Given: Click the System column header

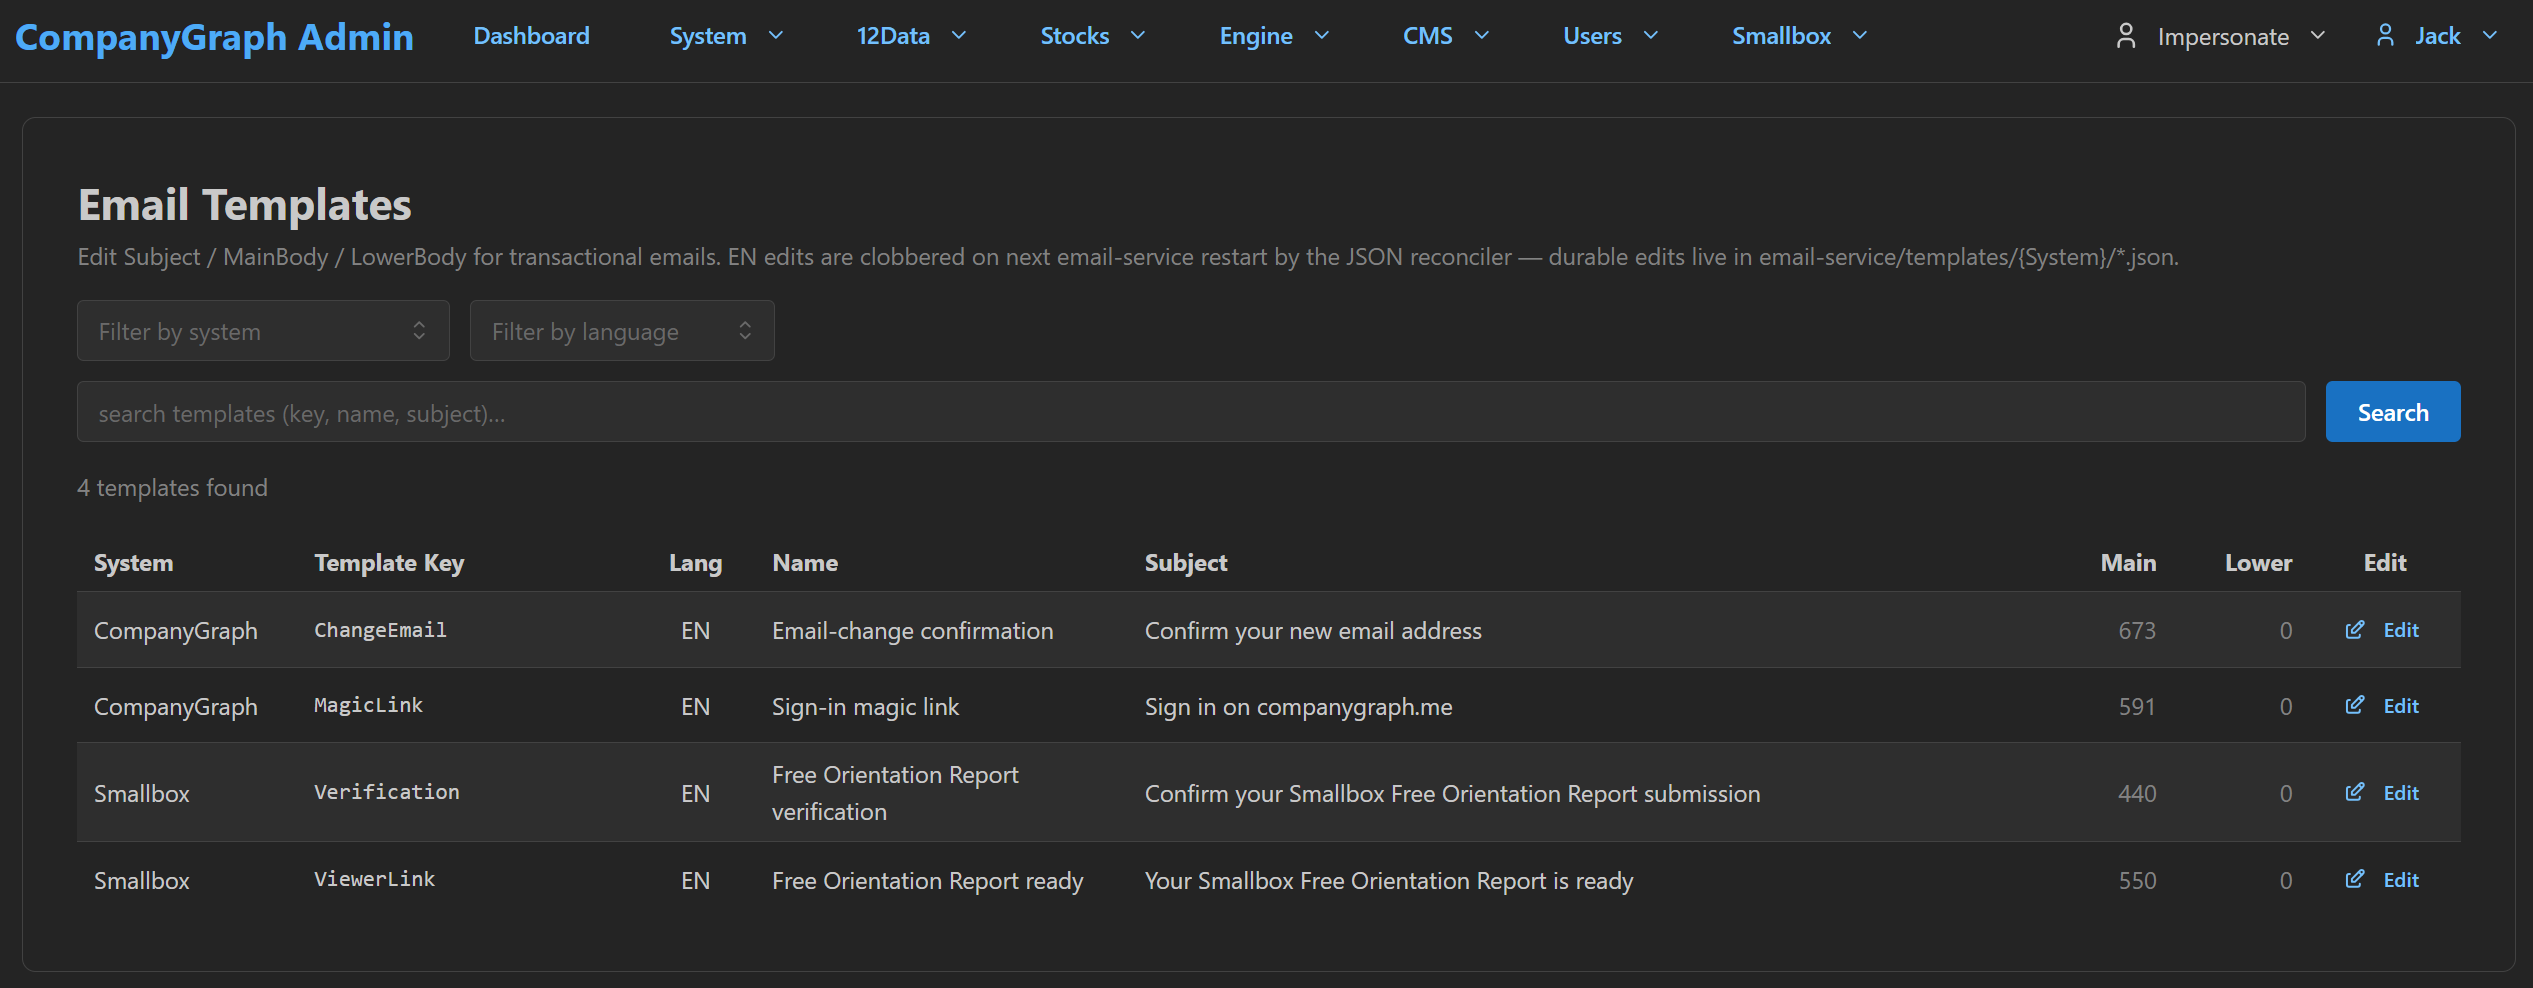Looking at the screenshot, I should click(x=133, y=563).
